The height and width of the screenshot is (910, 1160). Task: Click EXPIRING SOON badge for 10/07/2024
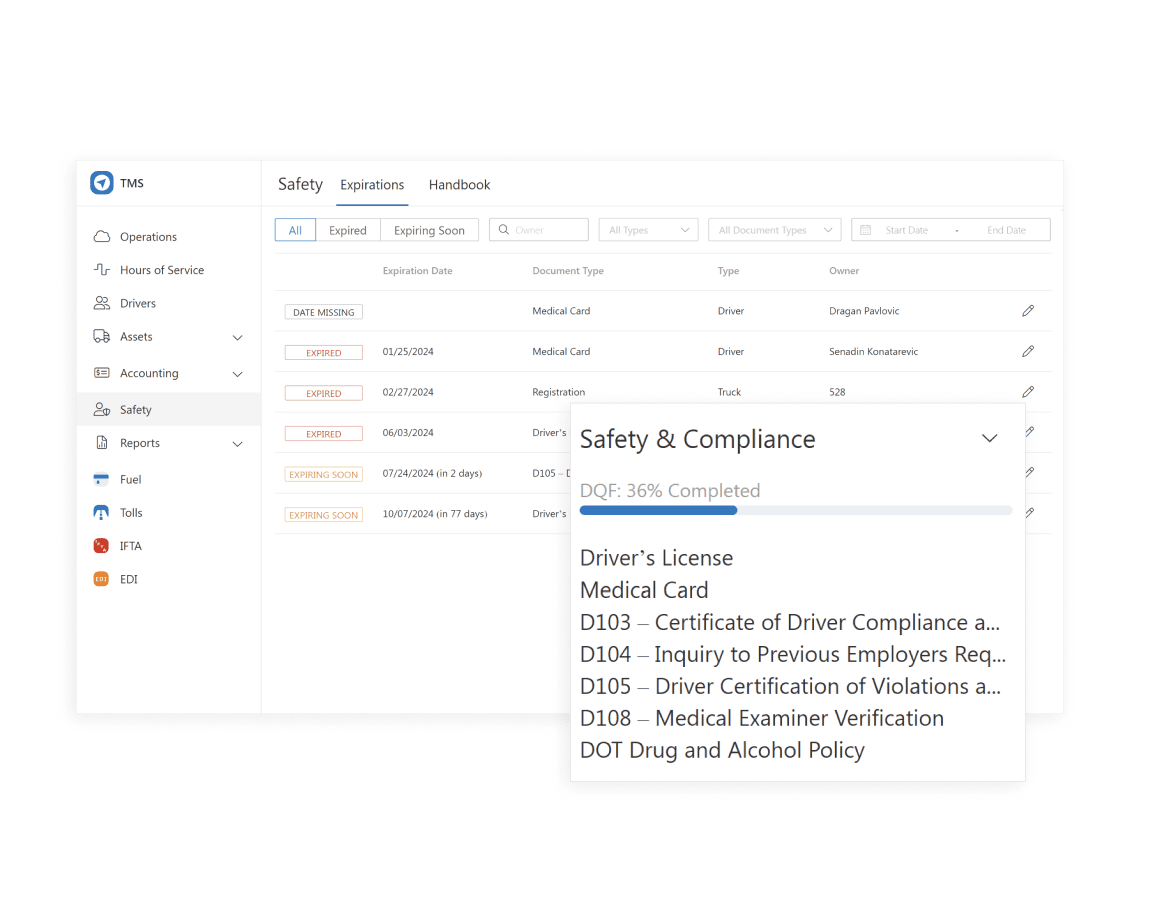point(323,515)
